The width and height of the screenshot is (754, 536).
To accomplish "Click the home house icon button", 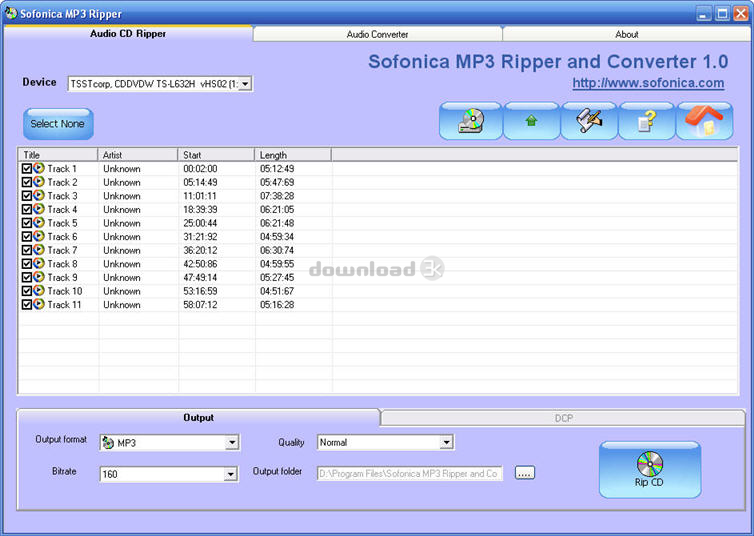I will pos(704,121).
